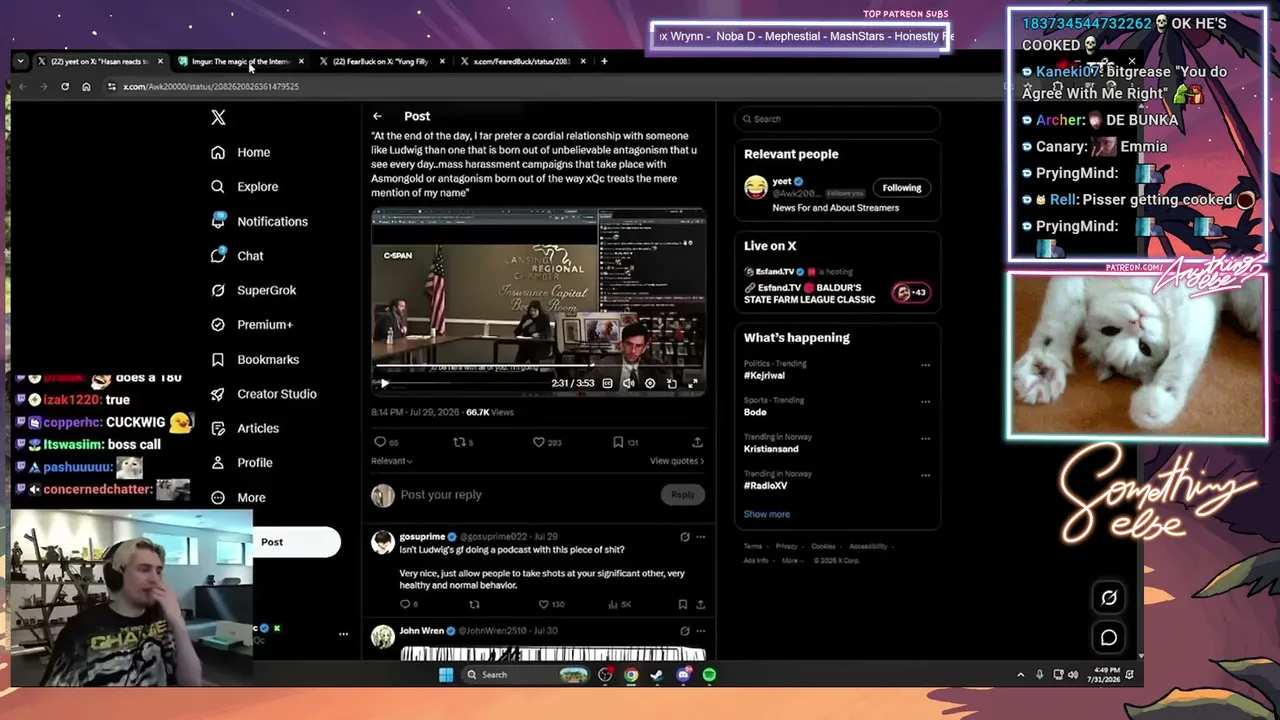Screen dimensions: 1280x720
Task: Bookmark gosuprime's reply
Action: 682,604
